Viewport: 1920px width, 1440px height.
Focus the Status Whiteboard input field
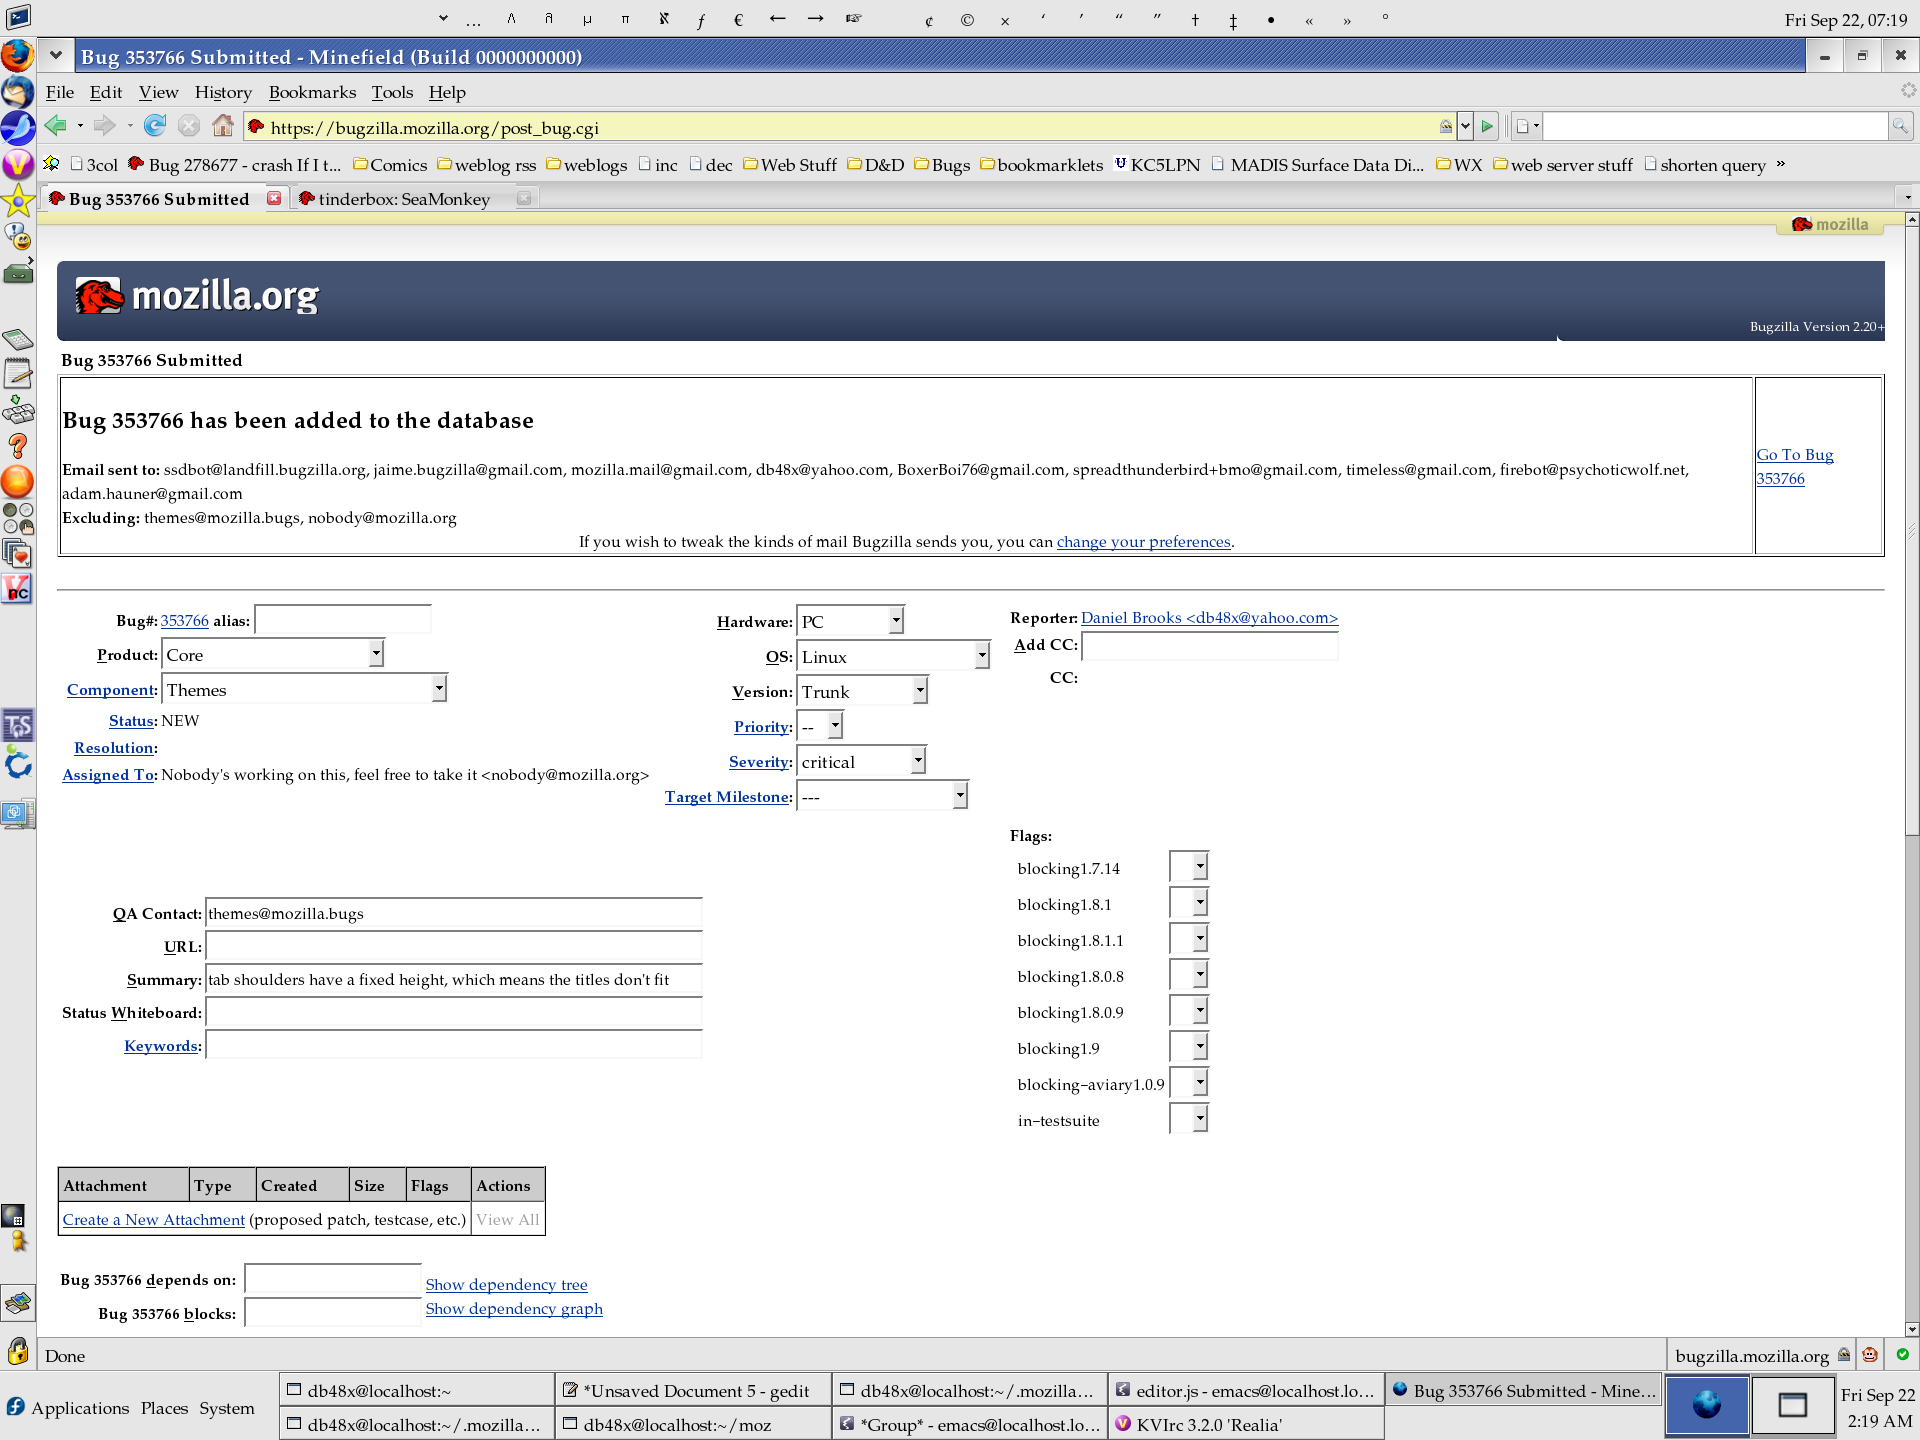pos(453,1012)
